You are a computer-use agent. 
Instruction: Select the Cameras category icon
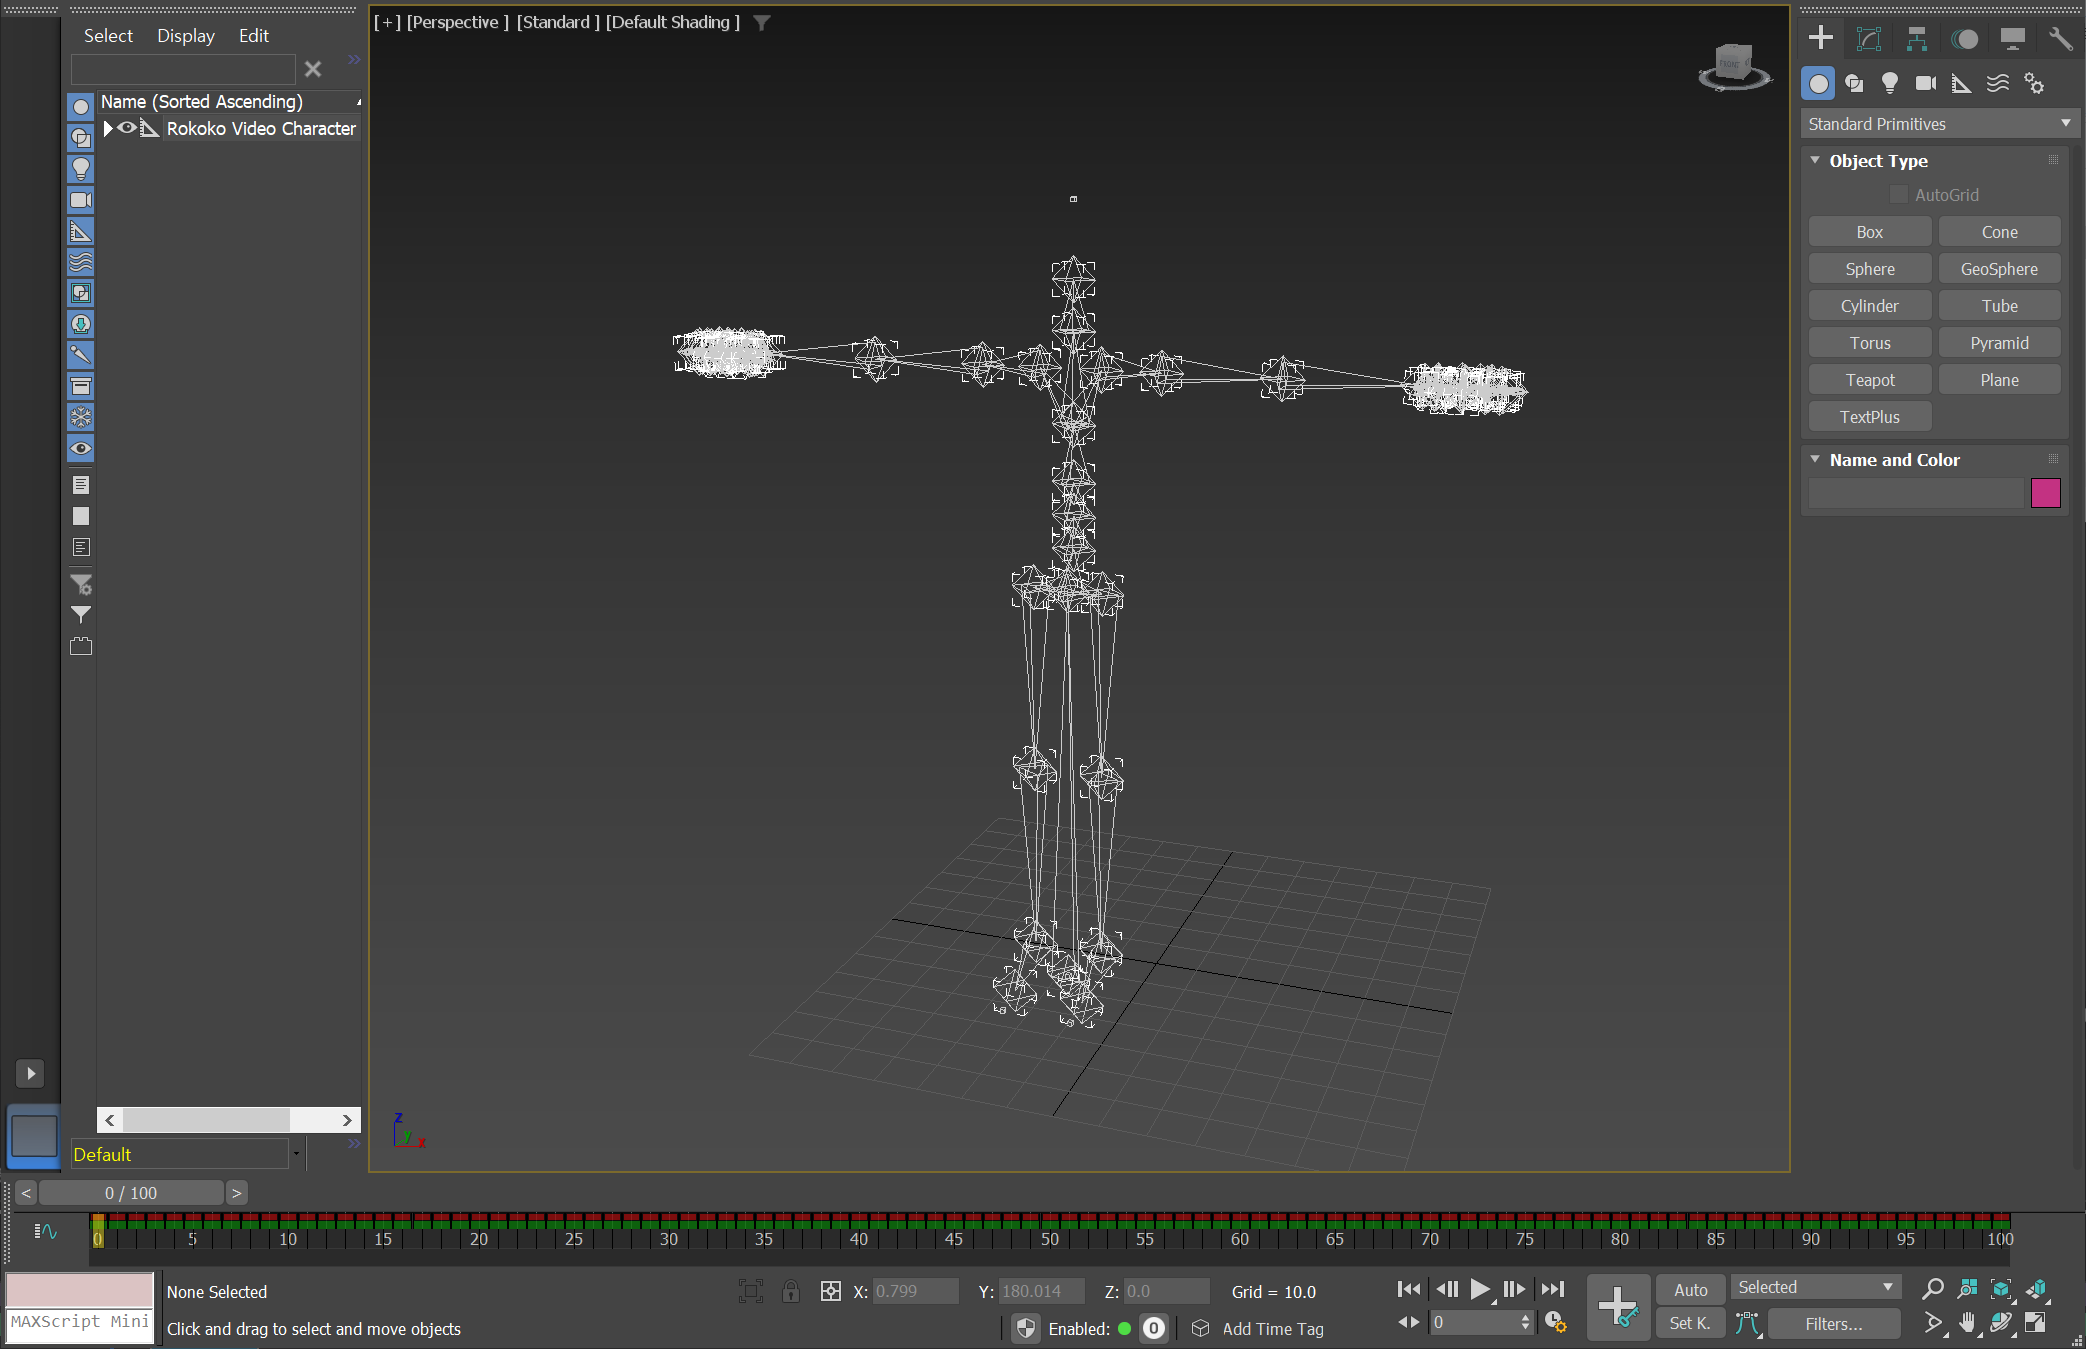pyautogui.click(x=1925, y=84)
